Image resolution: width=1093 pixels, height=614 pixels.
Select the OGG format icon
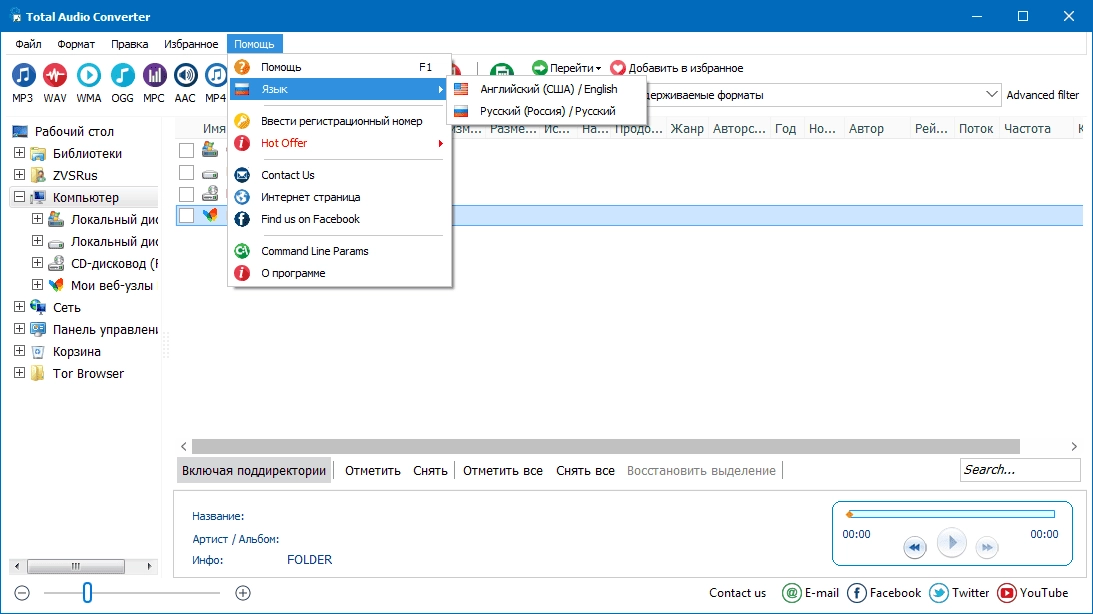pos(122,82)
